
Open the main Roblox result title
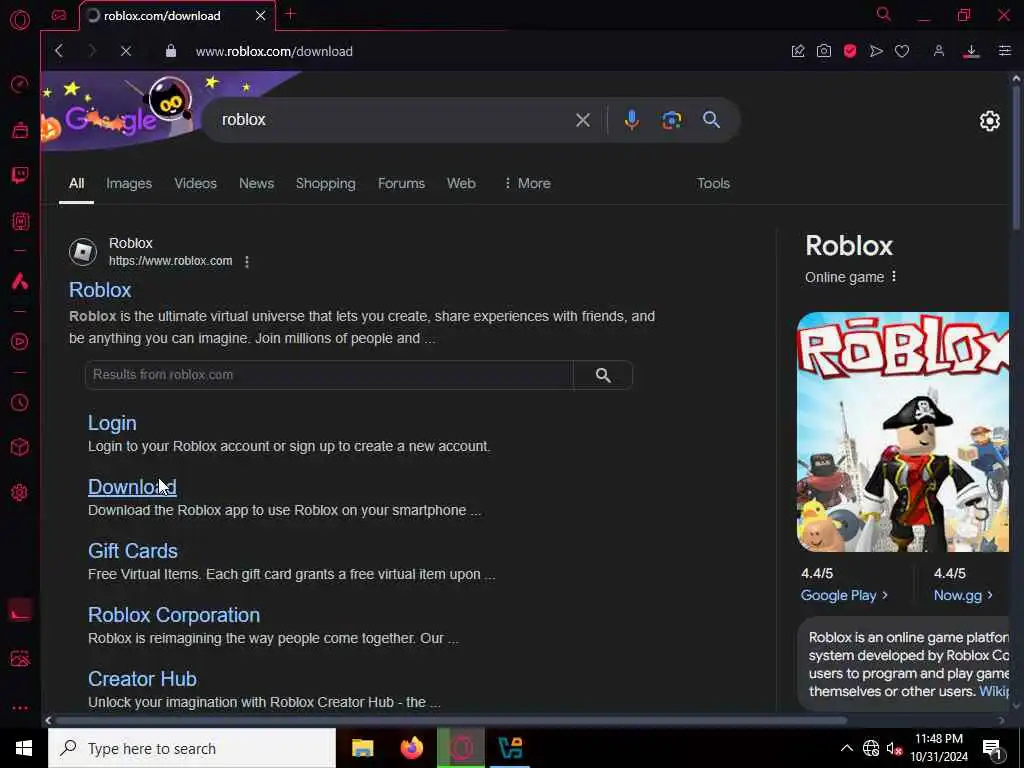click(100, 290)
